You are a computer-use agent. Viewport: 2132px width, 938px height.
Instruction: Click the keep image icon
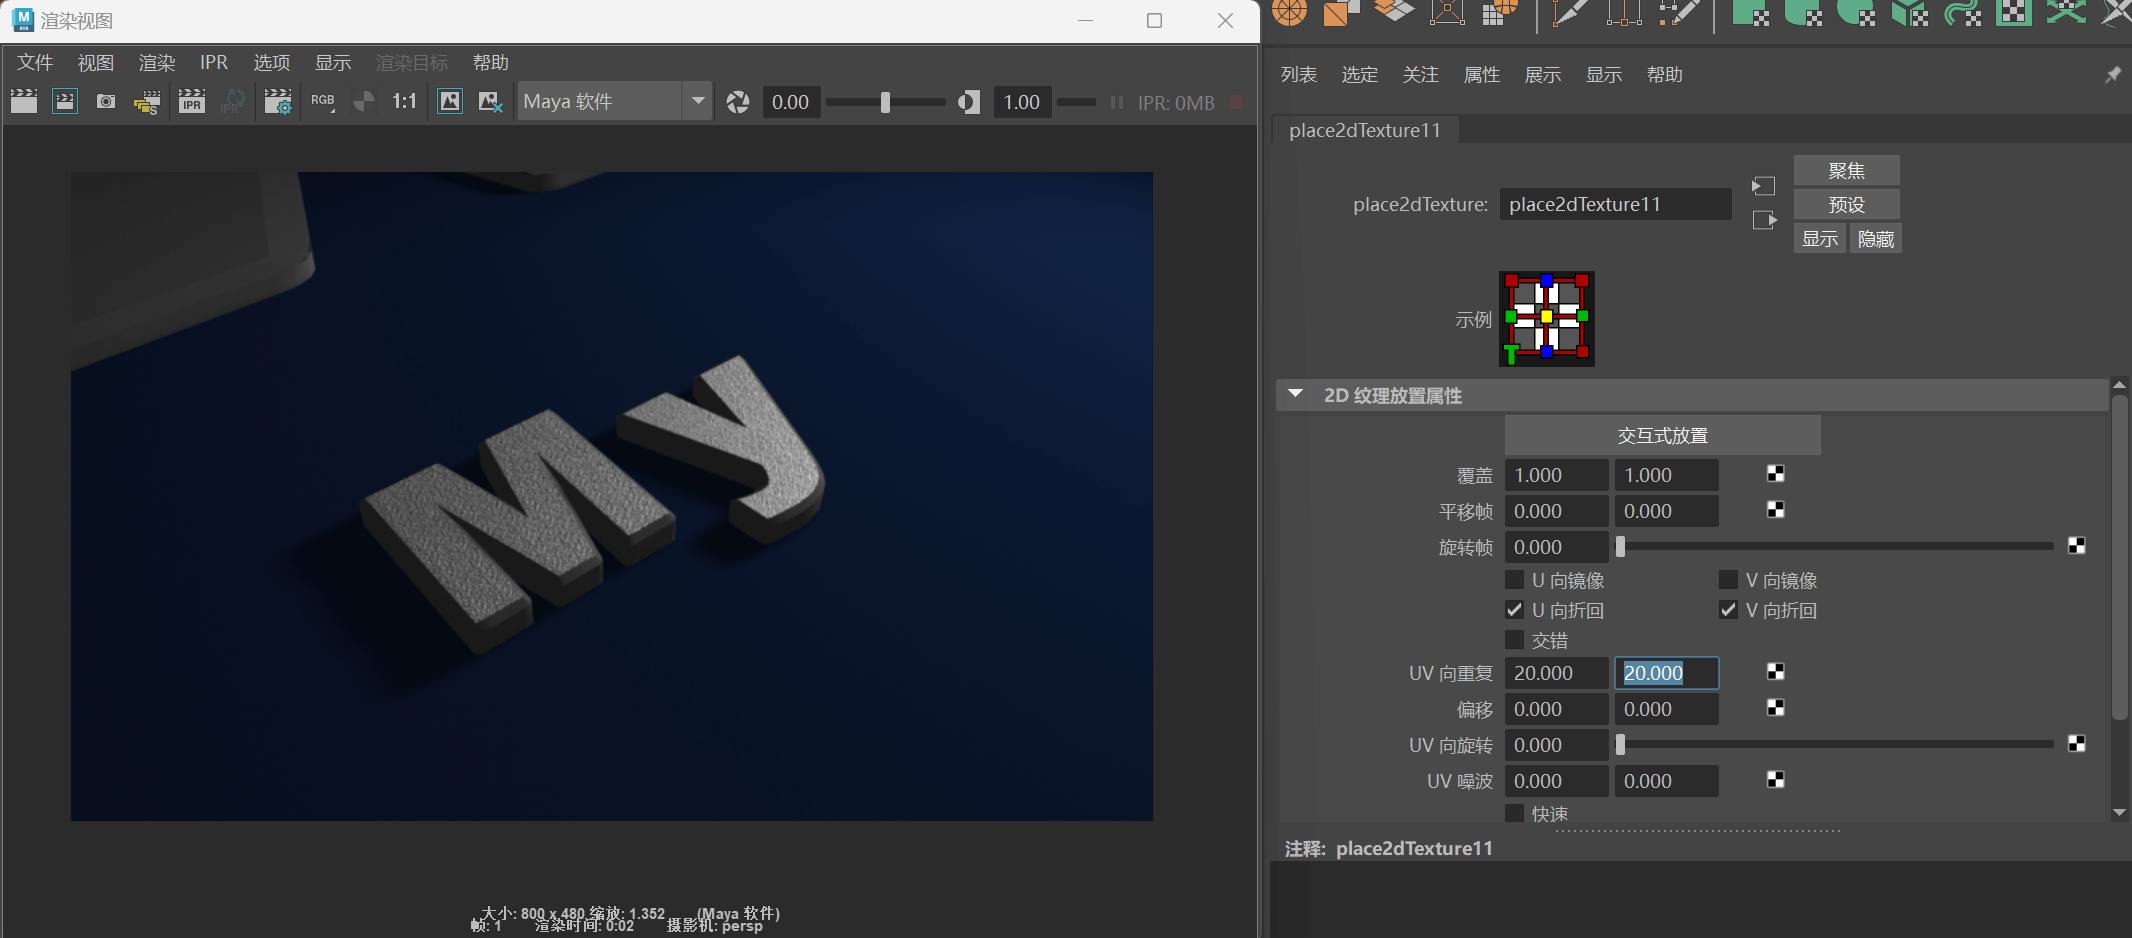point(450,101)
